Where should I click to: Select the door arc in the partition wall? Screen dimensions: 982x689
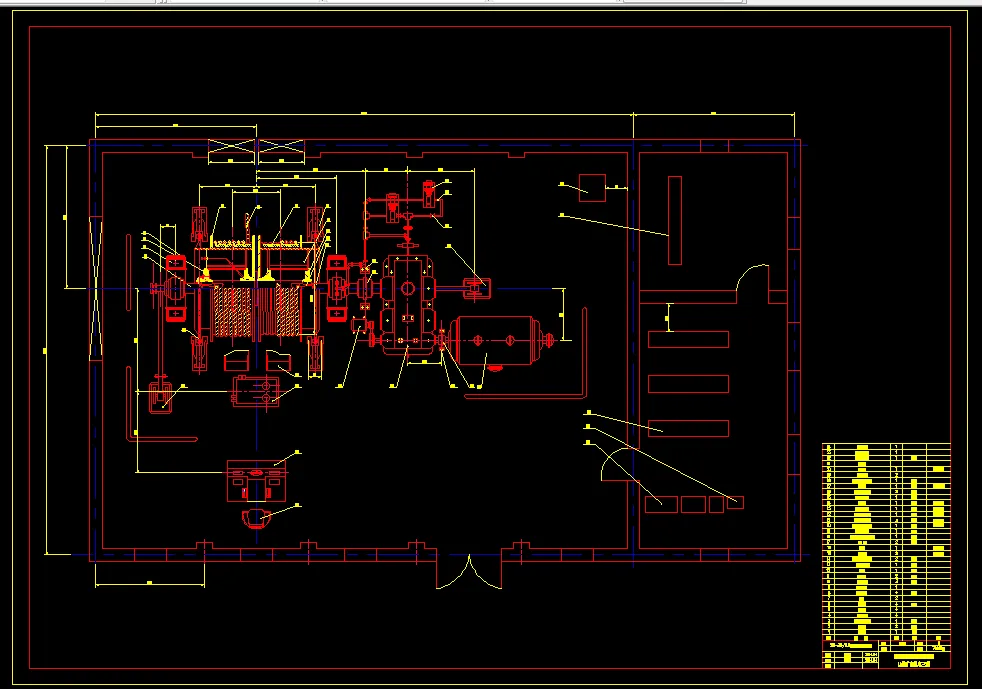[616, 465]
